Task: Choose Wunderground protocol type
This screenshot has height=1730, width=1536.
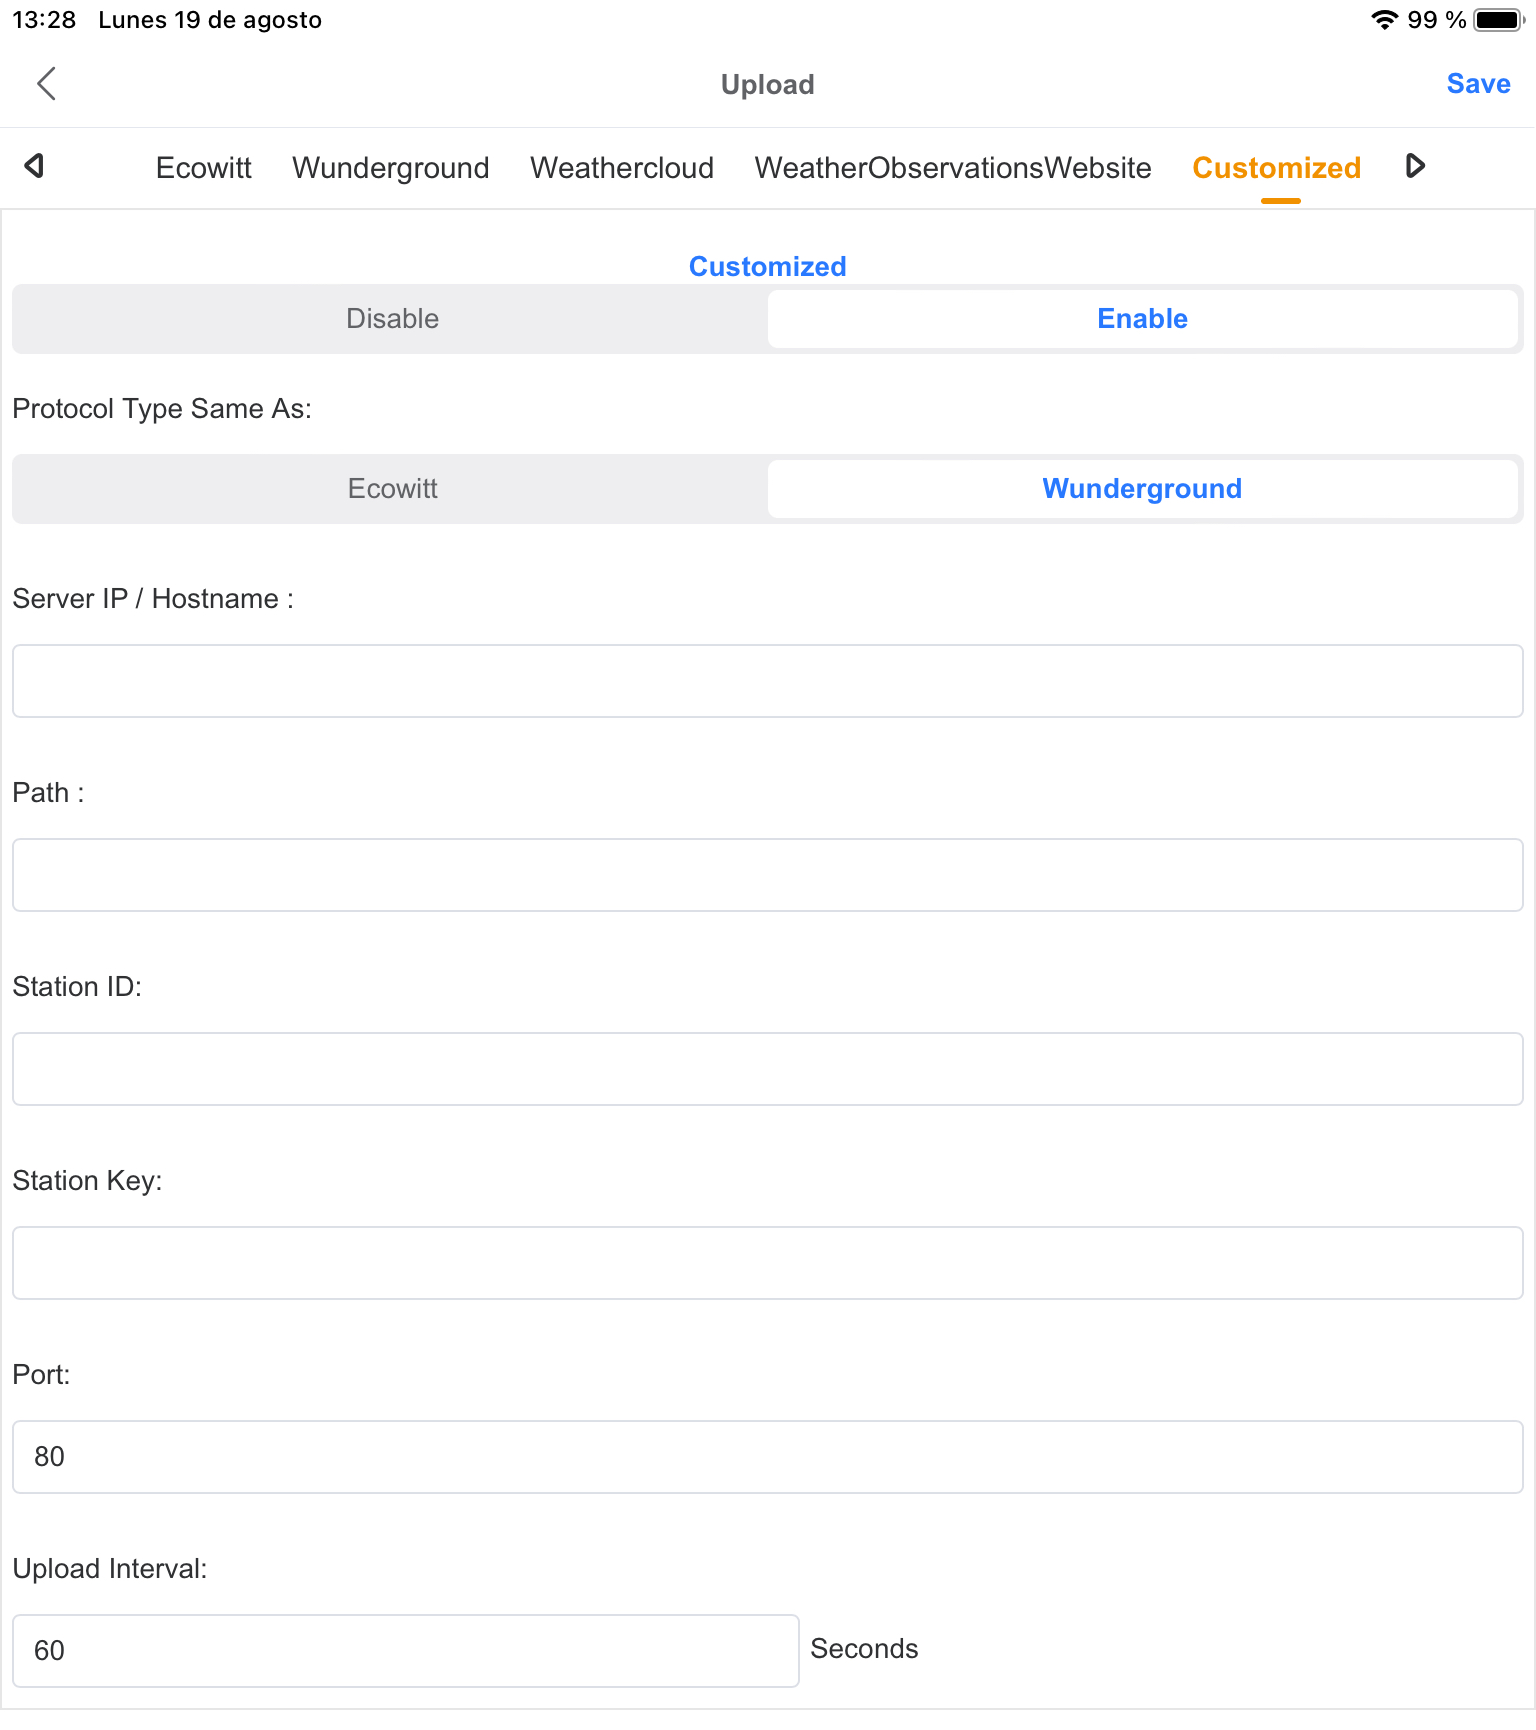Action: click(1142, 489)
